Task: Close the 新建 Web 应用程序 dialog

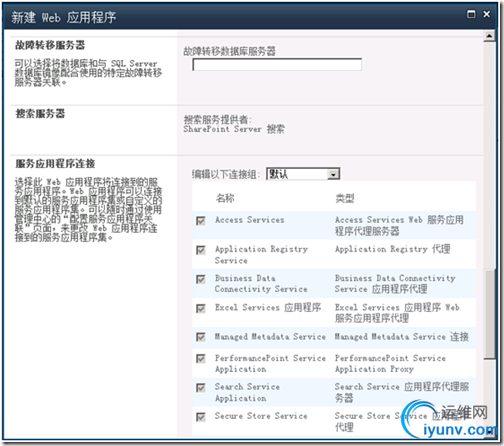Action: (487, 14)
